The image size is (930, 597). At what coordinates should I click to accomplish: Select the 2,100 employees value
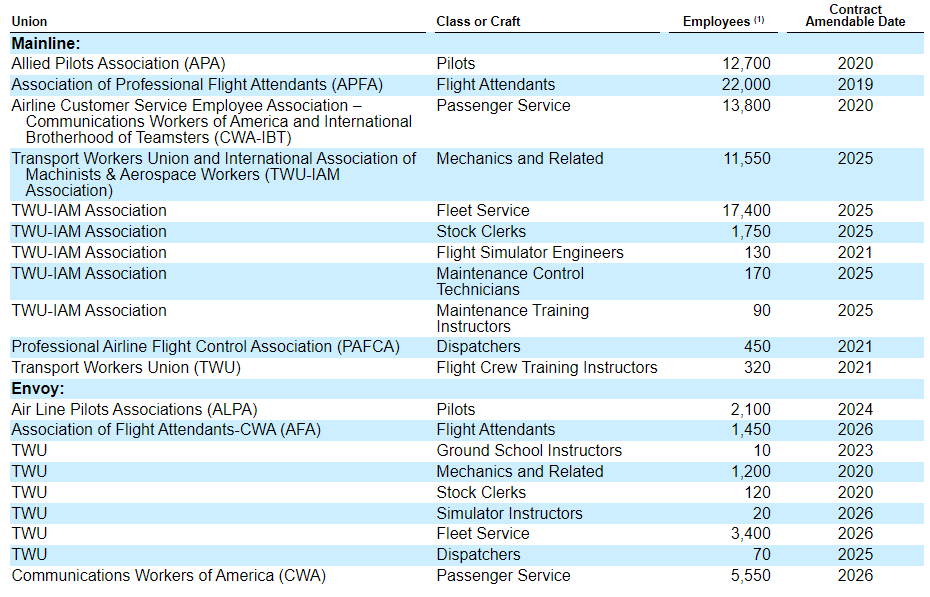coord(751,410)
